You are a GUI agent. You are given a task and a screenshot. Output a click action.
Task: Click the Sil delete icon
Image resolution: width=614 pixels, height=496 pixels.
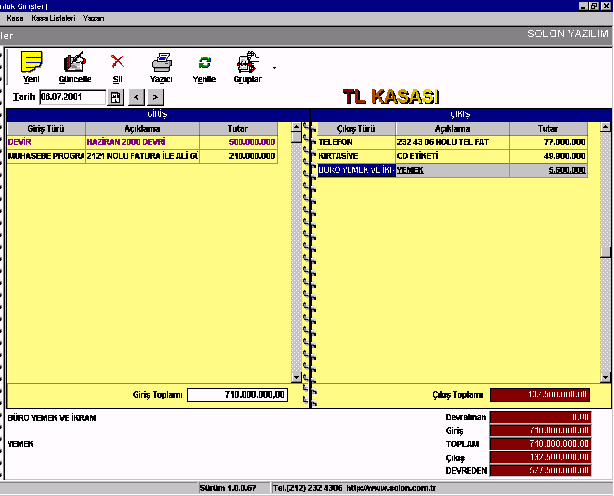pos(117,62)
